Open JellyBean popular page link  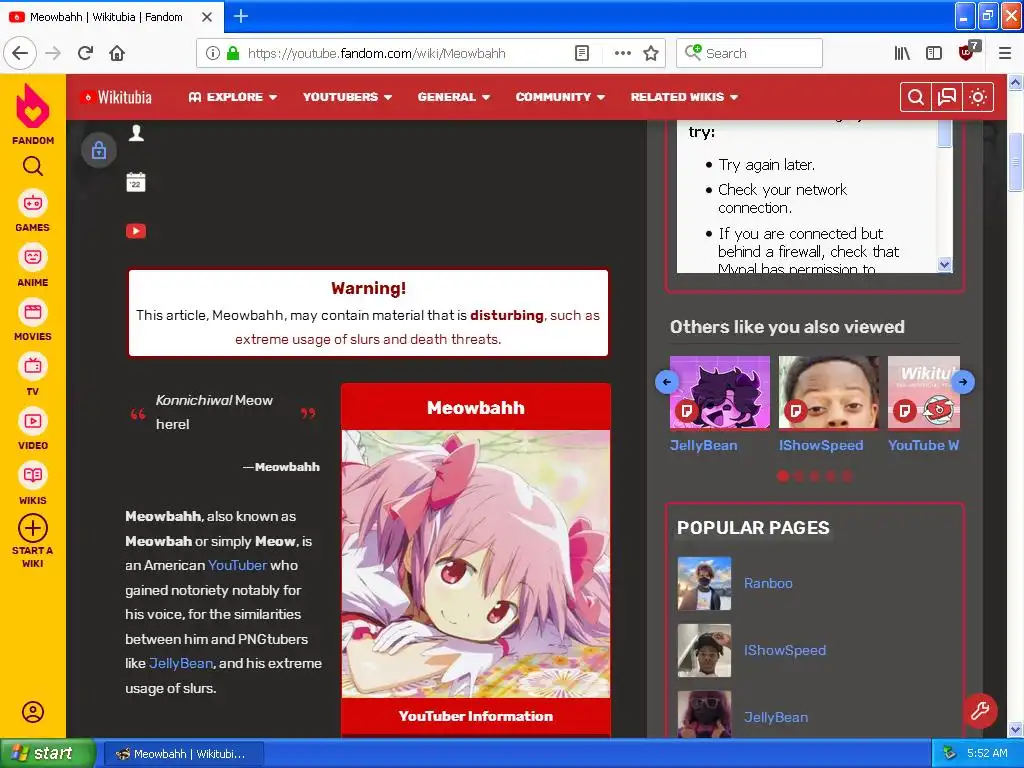pos(776,717)
